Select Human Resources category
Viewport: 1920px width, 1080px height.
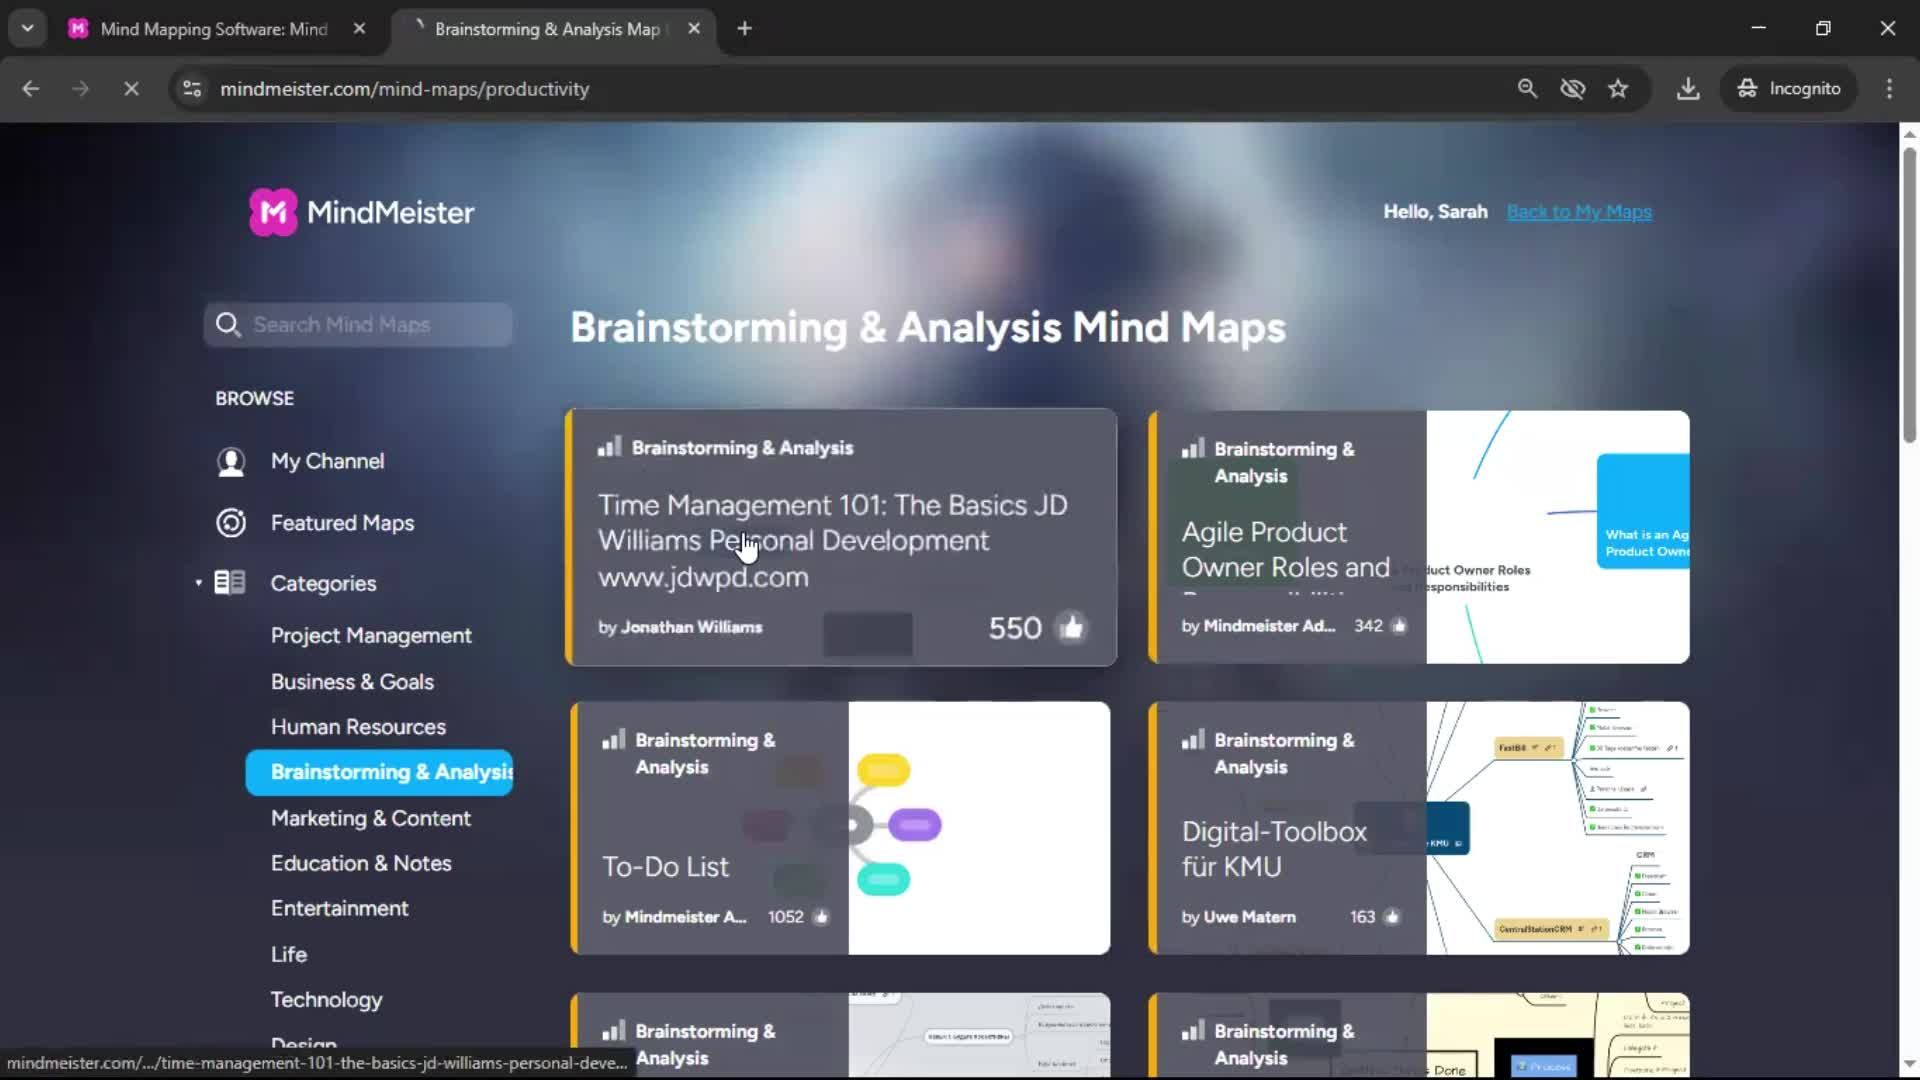click(x=358, y=727)
